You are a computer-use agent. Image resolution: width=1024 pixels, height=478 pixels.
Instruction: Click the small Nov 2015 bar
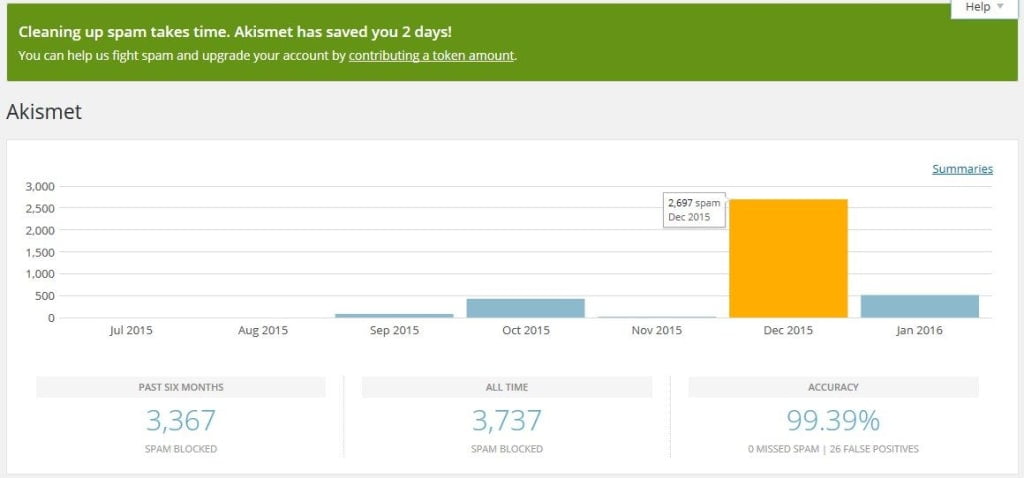[657, 317]
